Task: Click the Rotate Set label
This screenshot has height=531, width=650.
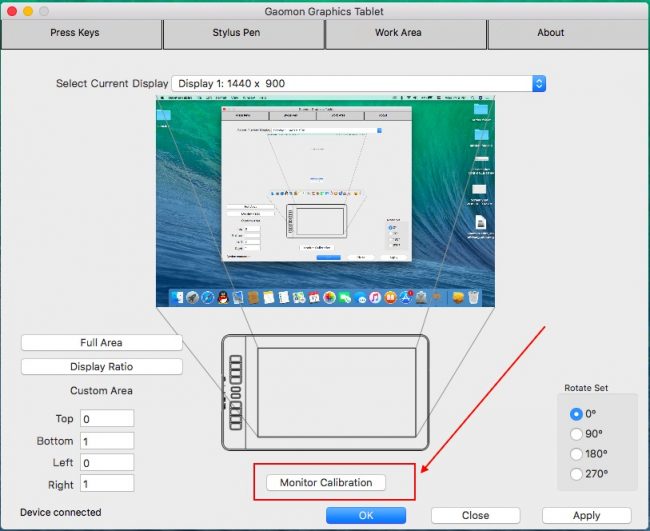Action: [x=586, y=388]
